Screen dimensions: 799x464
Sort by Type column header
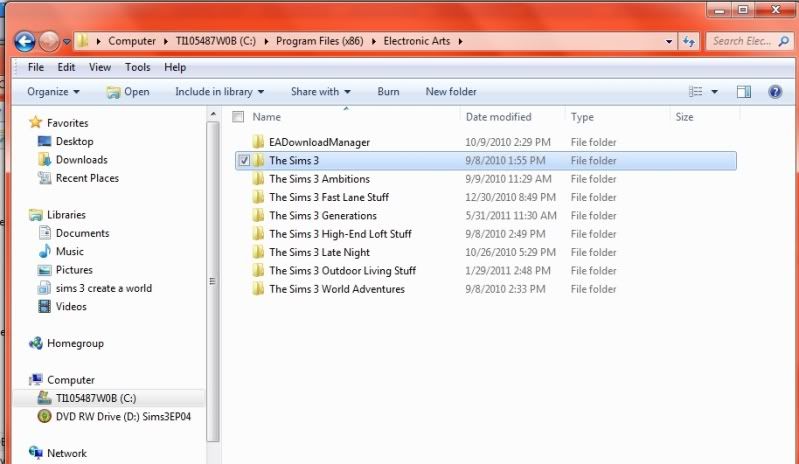(582, 117)
